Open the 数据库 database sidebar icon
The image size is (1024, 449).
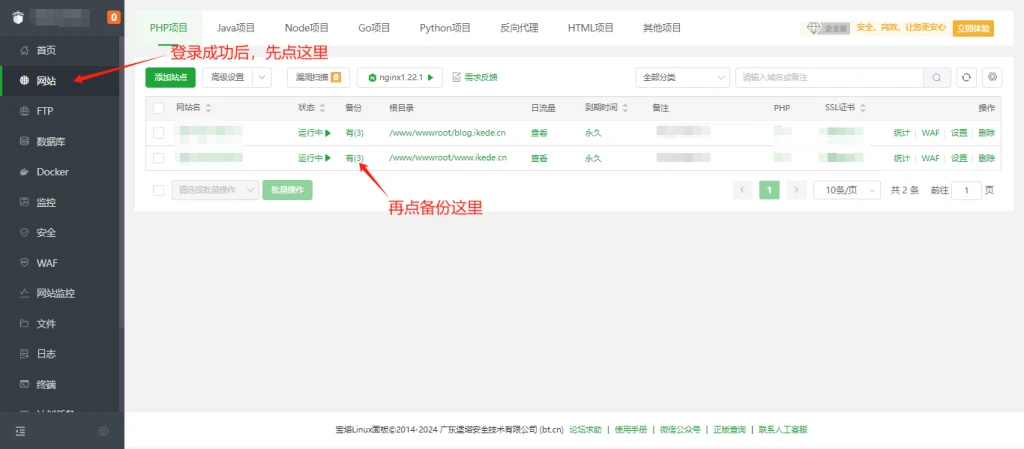point(24,142)
